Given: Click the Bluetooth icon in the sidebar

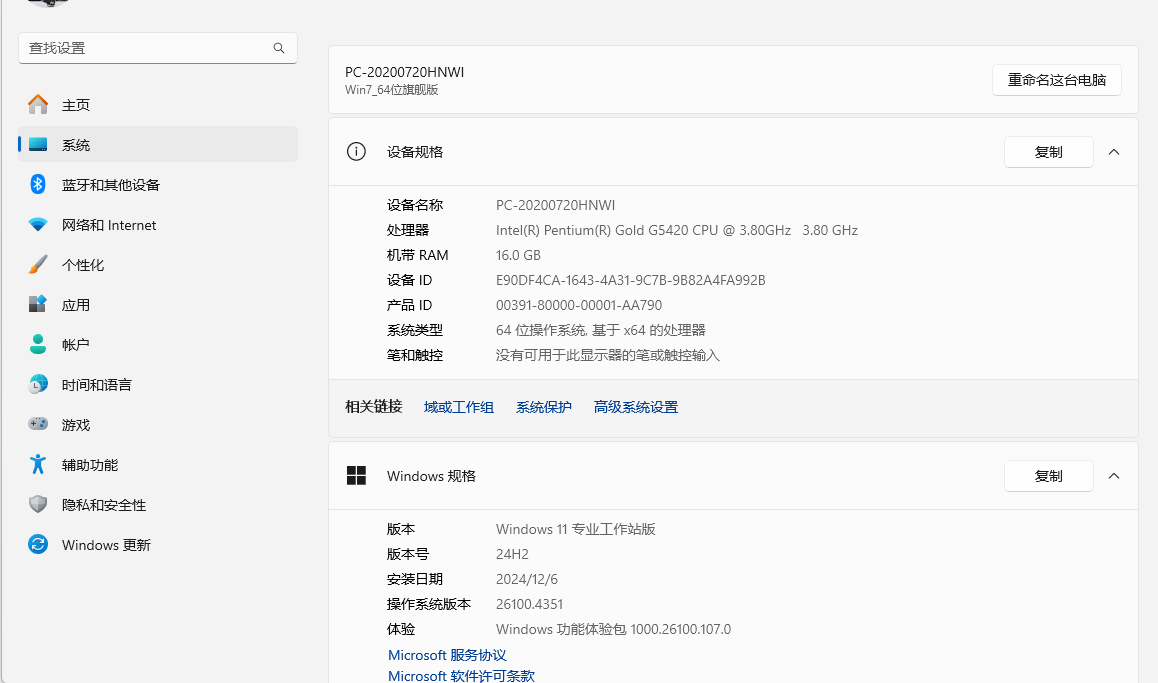Looking at the screenshot, I should (38, 184).
